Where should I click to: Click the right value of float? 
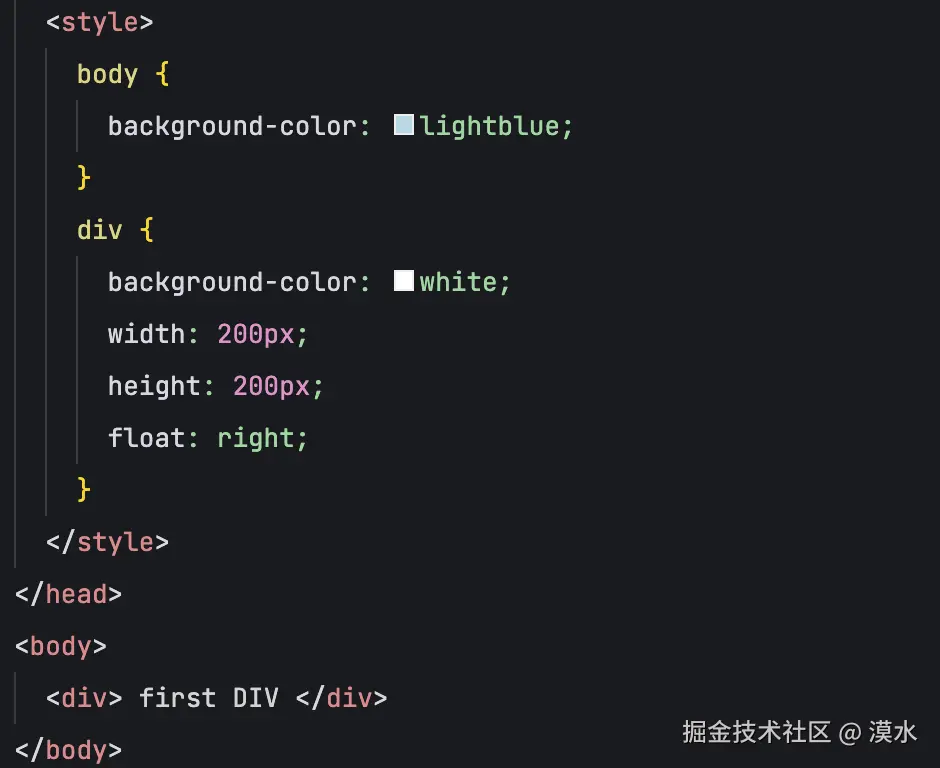click(255, 439)
